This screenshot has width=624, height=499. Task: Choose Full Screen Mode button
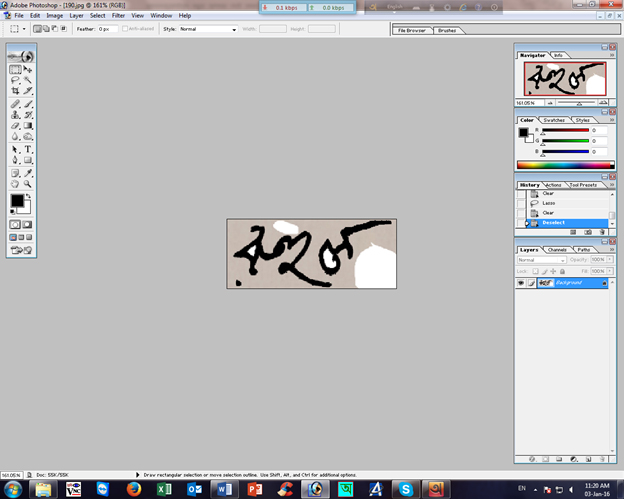29,237
